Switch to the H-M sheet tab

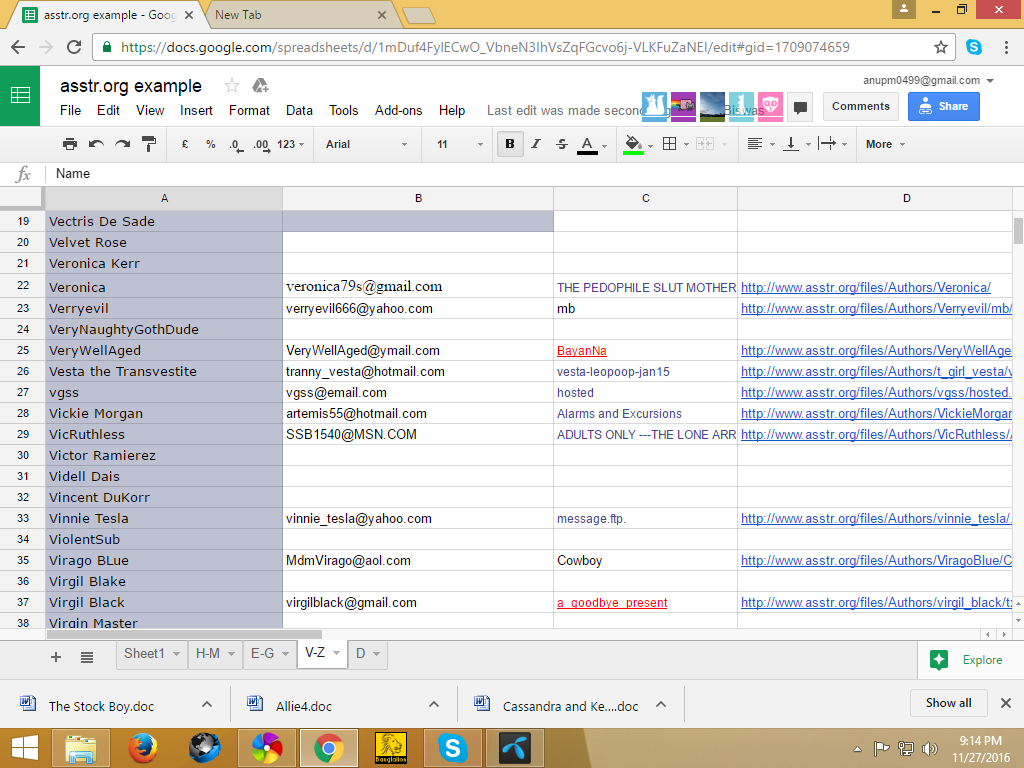(208, 654)
